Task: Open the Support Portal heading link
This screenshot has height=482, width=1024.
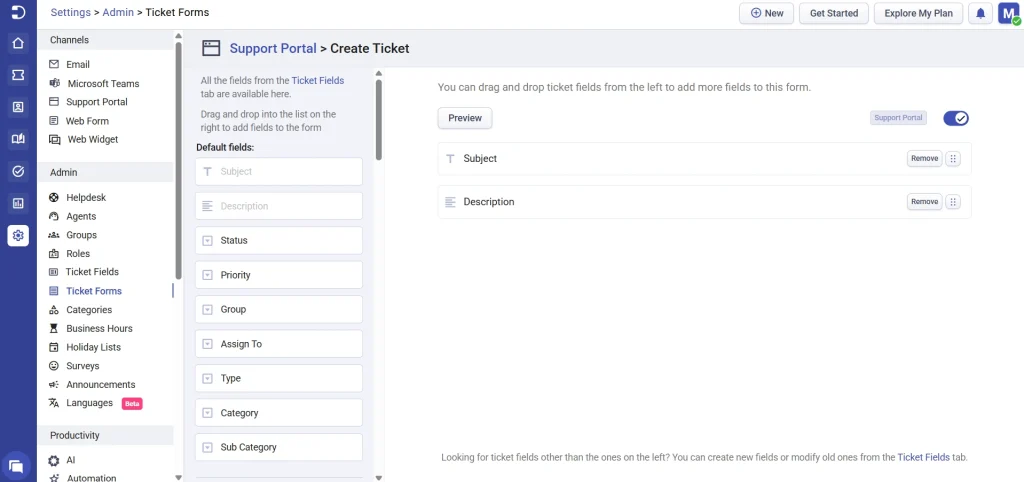Action: click(x=273, y=48)
